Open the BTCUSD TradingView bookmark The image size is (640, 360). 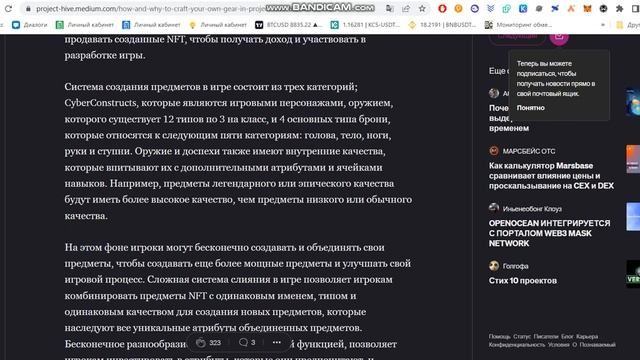(x=289, y=25)
